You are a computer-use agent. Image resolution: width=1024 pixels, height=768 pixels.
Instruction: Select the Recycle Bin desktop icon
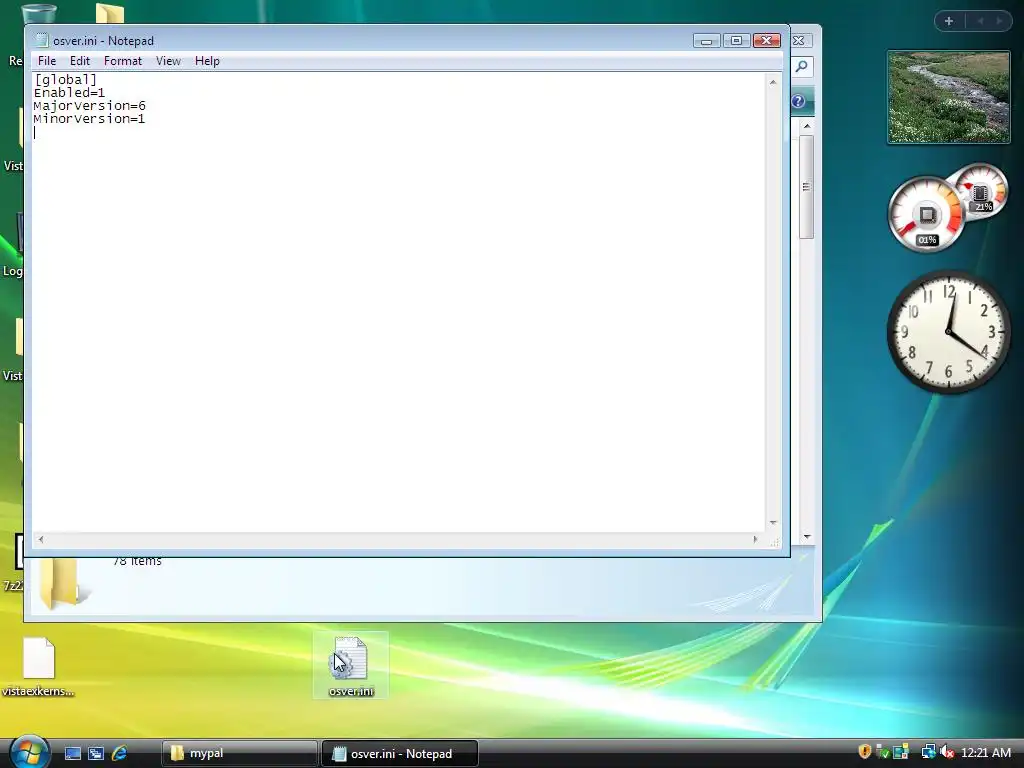click(x=39, y=14)
